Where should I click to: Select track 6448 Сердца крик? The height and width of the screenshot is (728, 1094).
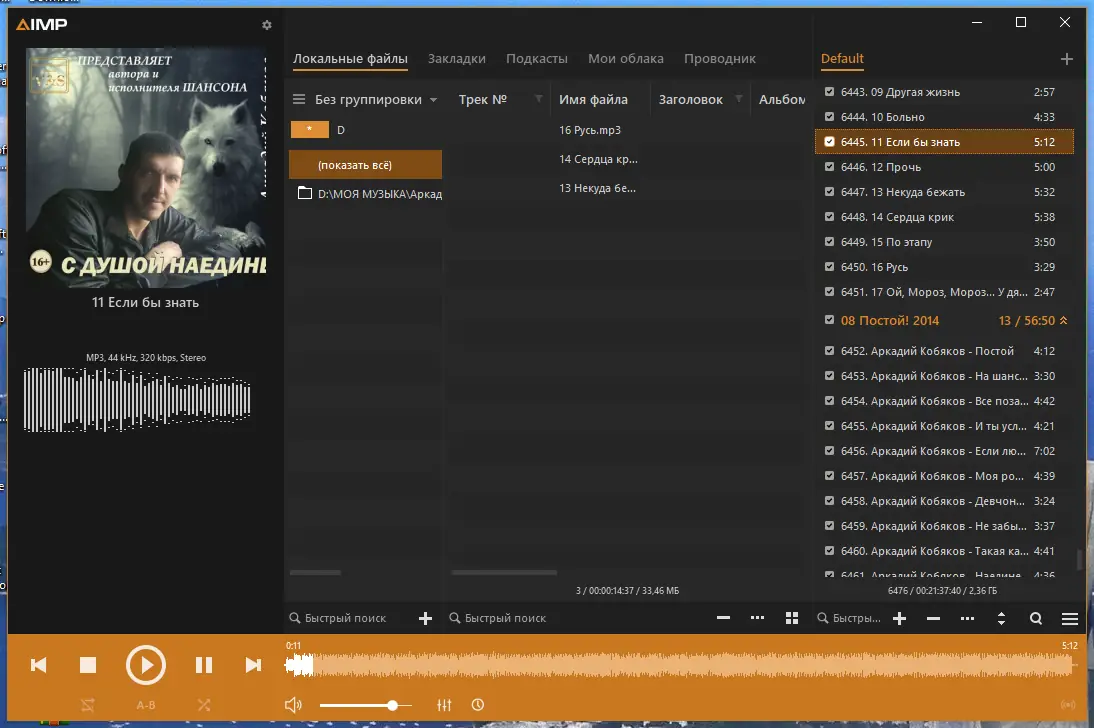944,217
